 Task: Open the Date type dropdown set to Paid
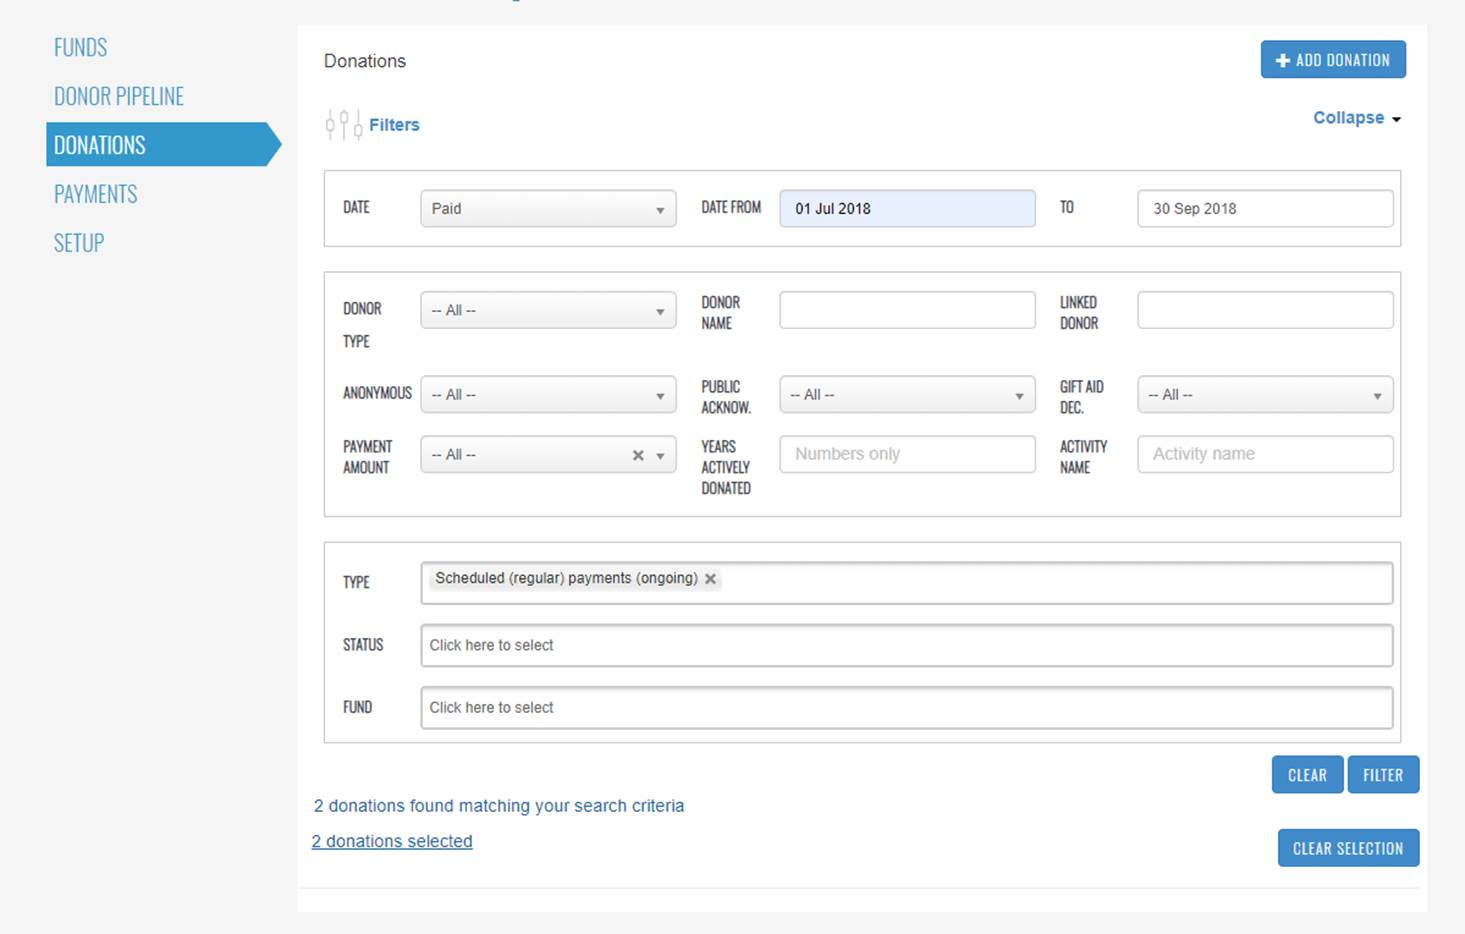[547, 209]
